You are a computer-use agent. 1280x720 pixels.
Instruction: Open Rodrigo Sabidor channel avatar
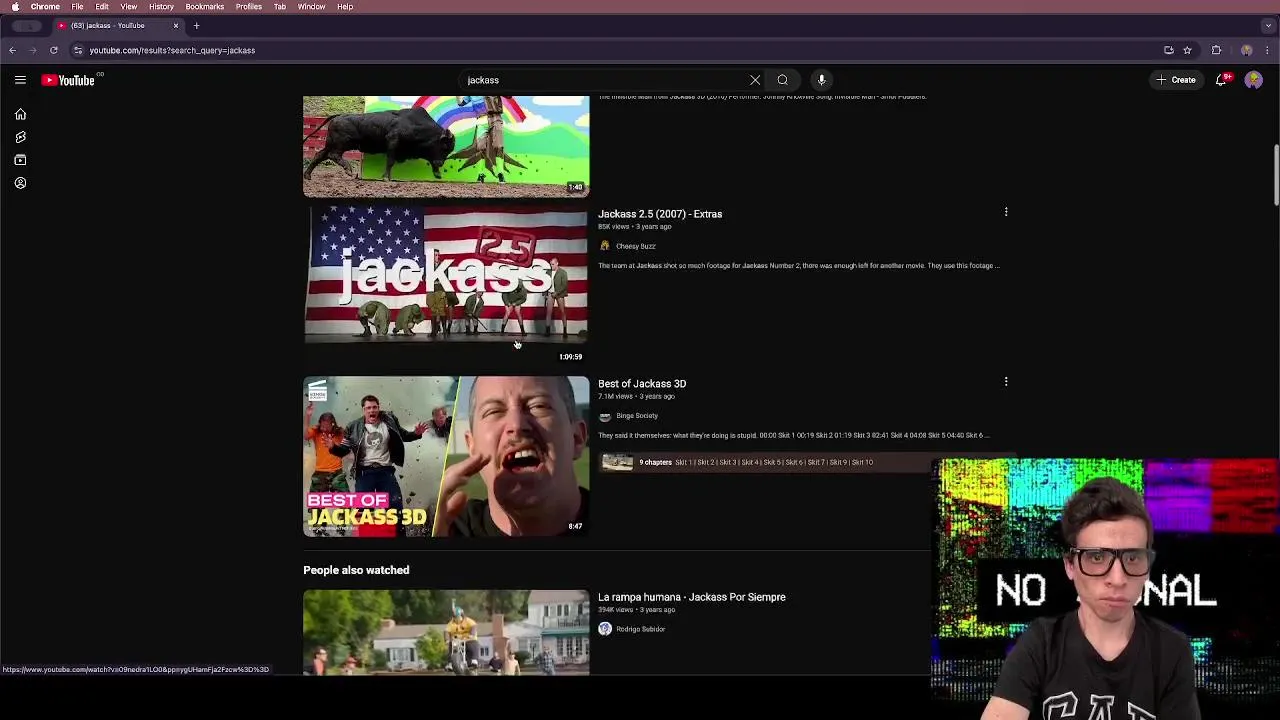click(604, 629)
